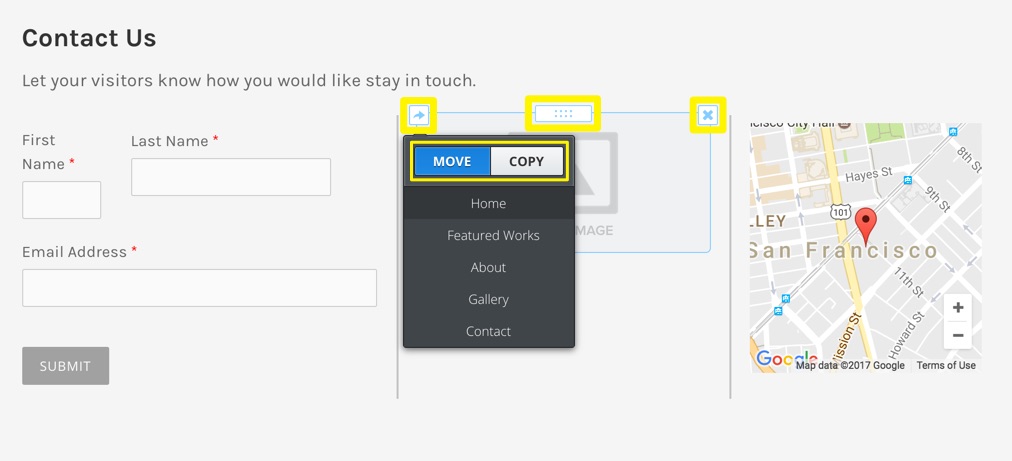The height and width of the screenshot is (461, 1012).
Task: Delete the image element with X icon
Action: 708,116
